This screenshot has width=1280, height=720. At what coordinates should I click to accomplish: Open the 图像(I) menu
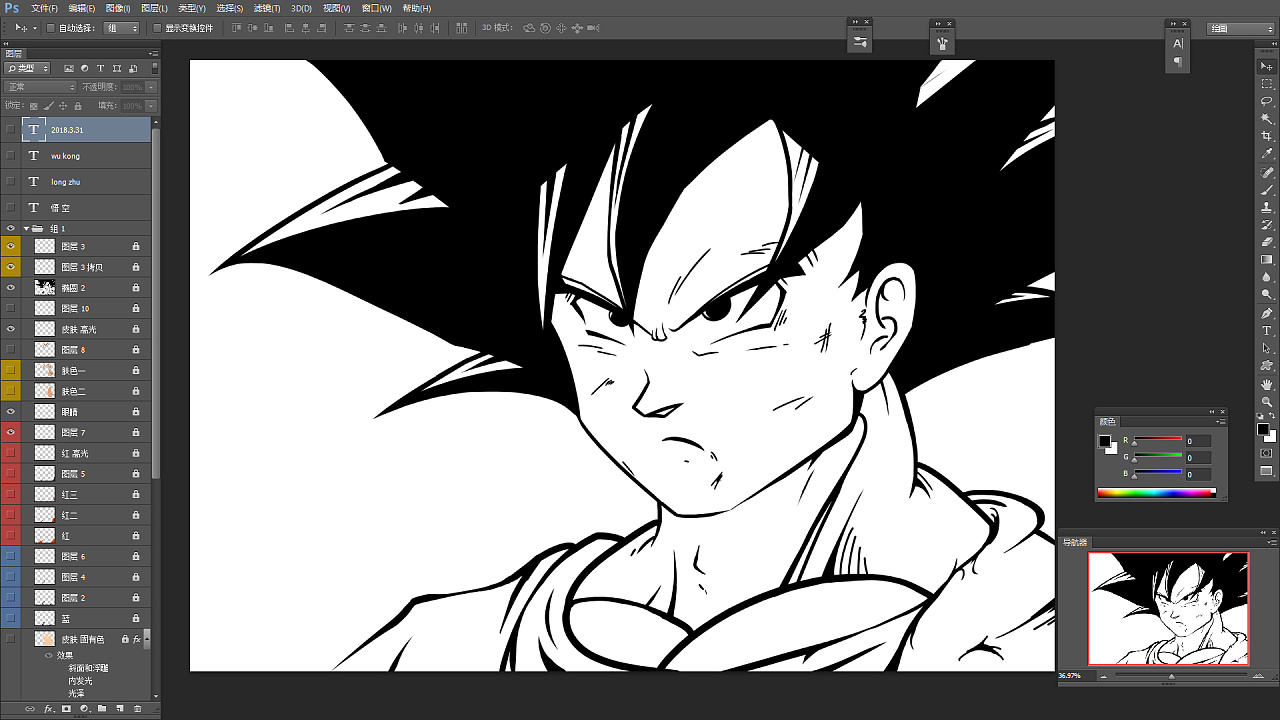[x=119, y=8]
